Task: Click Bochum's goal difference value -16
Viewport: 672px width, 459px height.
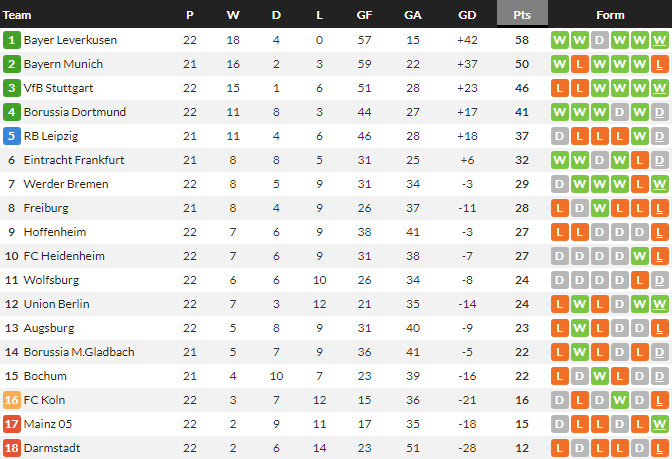Action: coord(467,376)
